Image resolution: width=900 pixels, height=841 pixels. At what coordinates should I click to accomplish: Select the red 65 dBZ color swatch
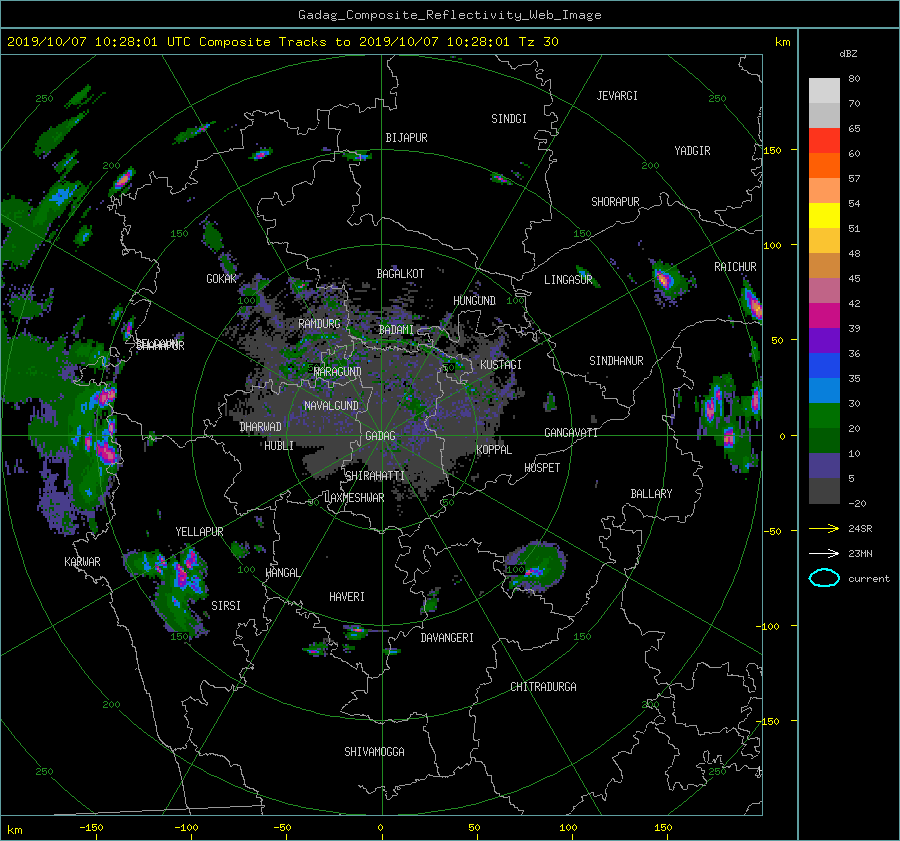tap(824, 140)
